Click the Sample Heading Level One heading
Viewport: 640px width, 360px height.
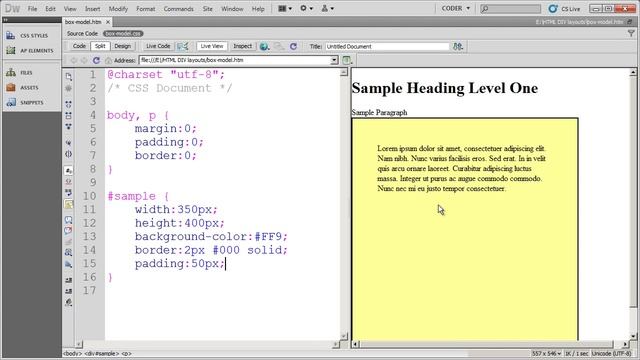click(x=444, y=88)
